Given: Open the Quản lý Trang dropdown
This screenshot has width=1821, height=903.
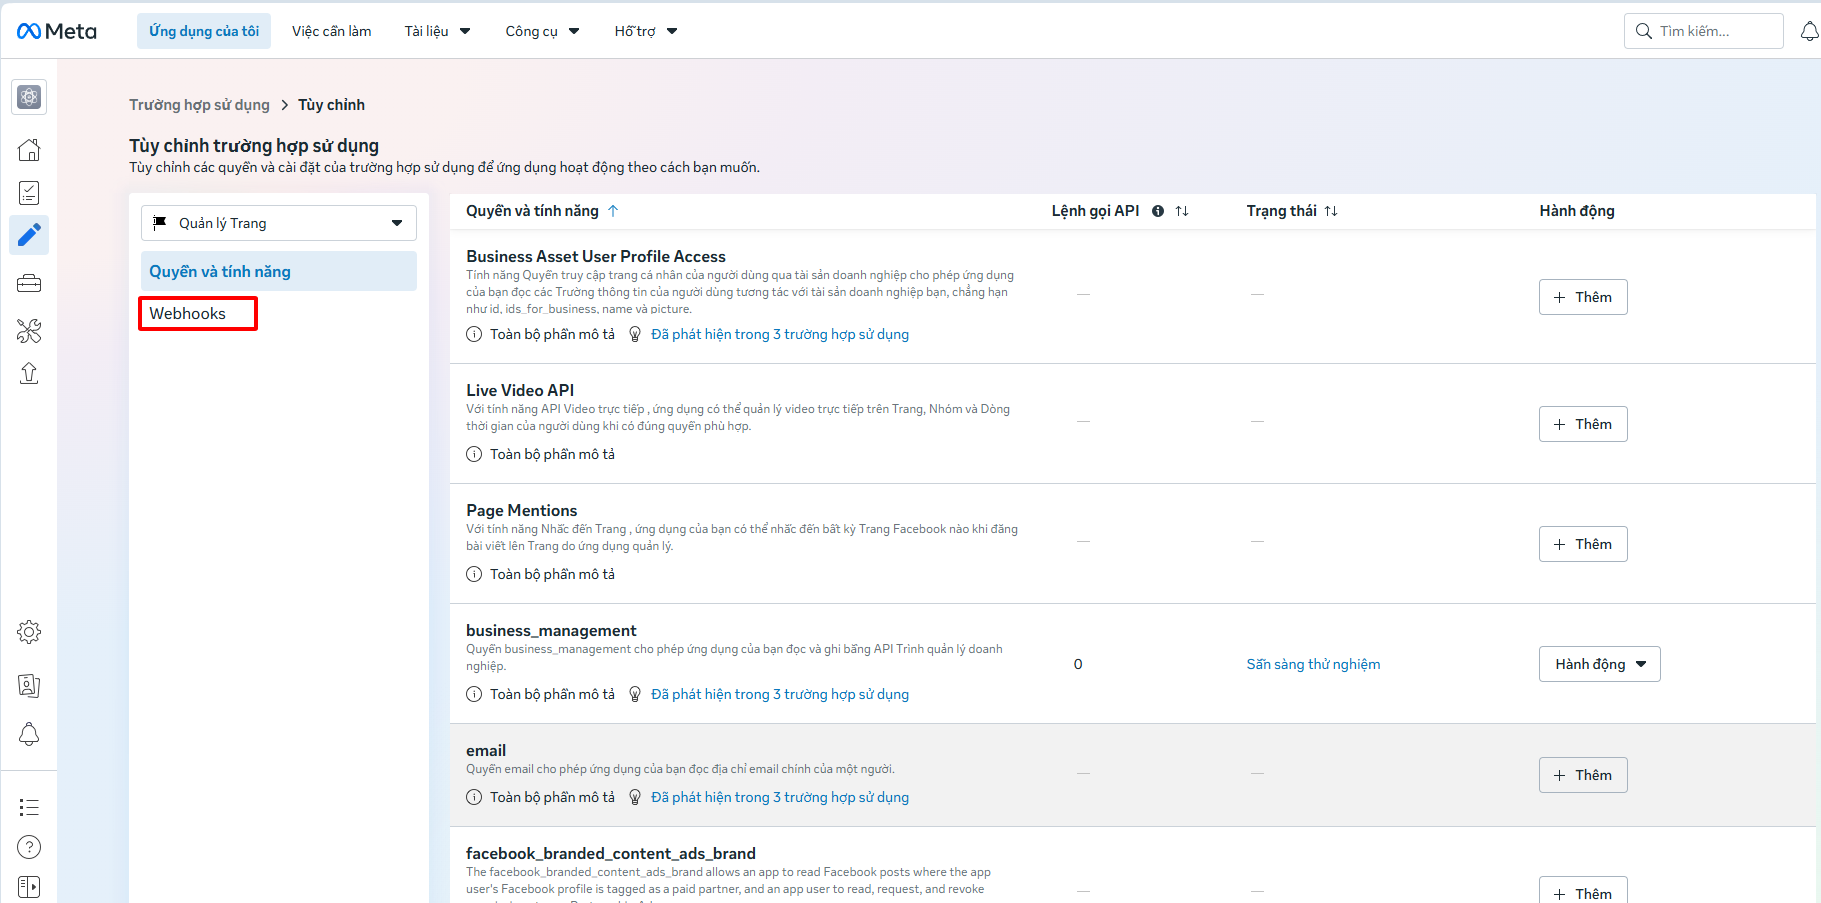Looking at the screenshot, I should (279, 223).
